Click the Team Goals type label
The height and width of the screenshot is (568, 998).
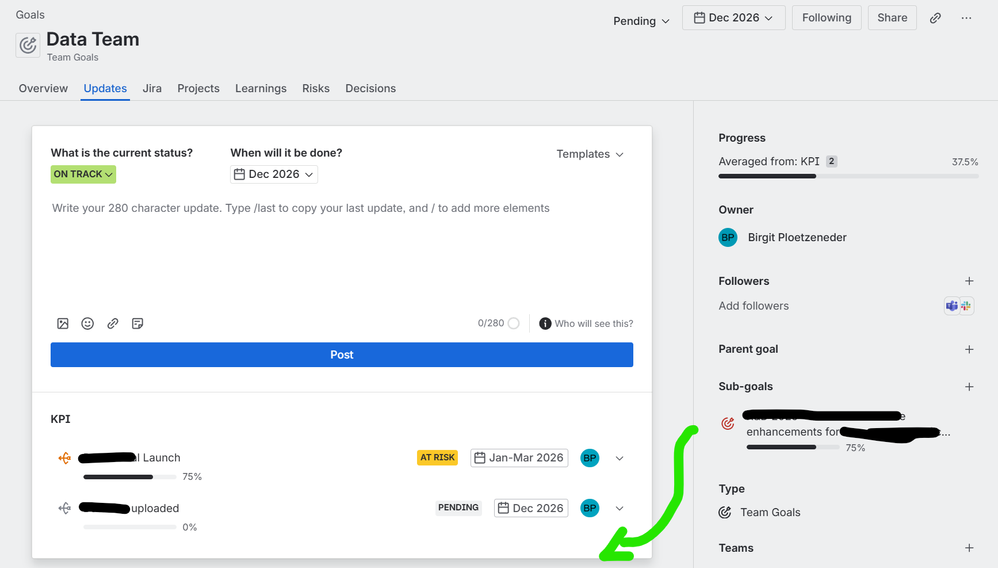770,513
